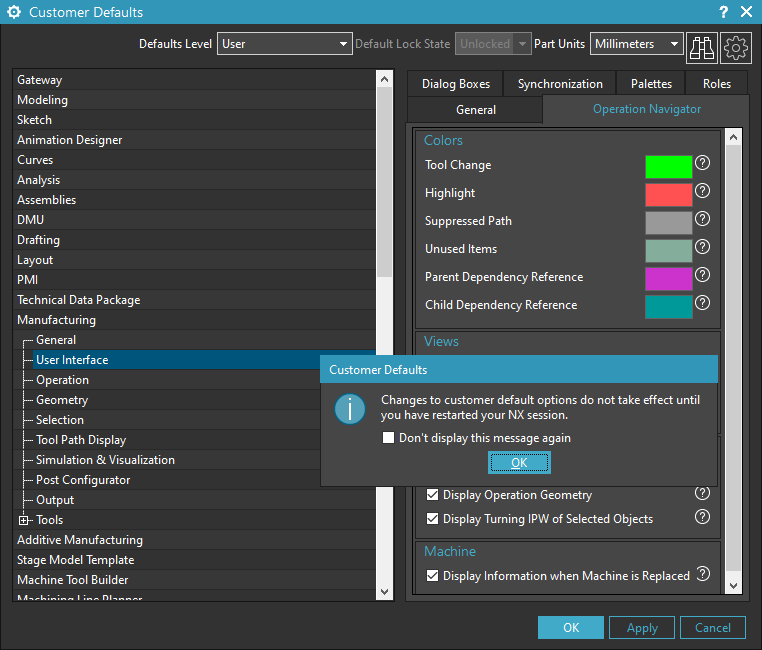The image size is (762, 650).
Task: Click settings panel scroll down arrow
Action: pos(733,586)
